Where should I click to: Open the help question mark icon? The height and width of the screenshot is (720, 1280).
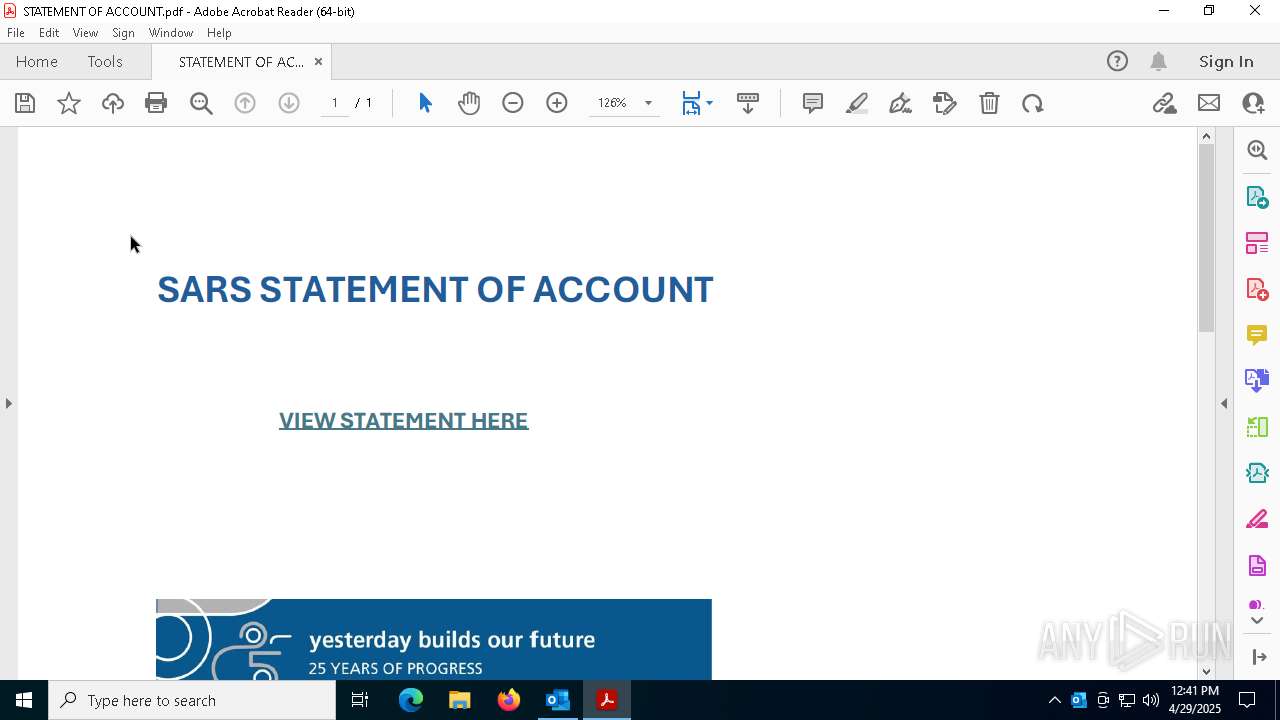(1117, 61)
